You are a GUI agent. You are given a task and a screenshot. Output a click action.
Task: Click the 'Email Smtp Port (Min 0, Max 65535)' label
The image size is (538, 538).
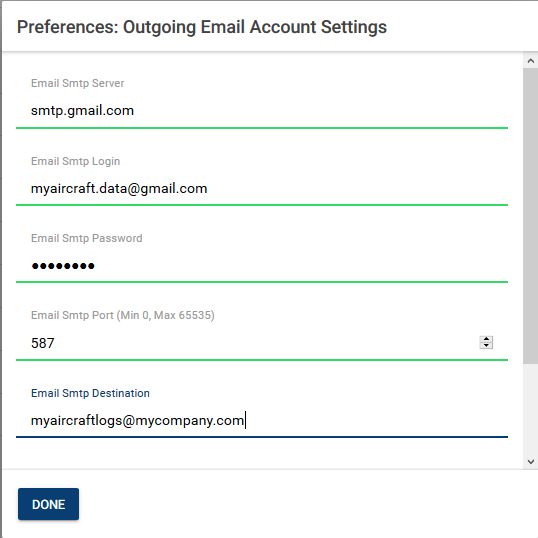point(123,315)
